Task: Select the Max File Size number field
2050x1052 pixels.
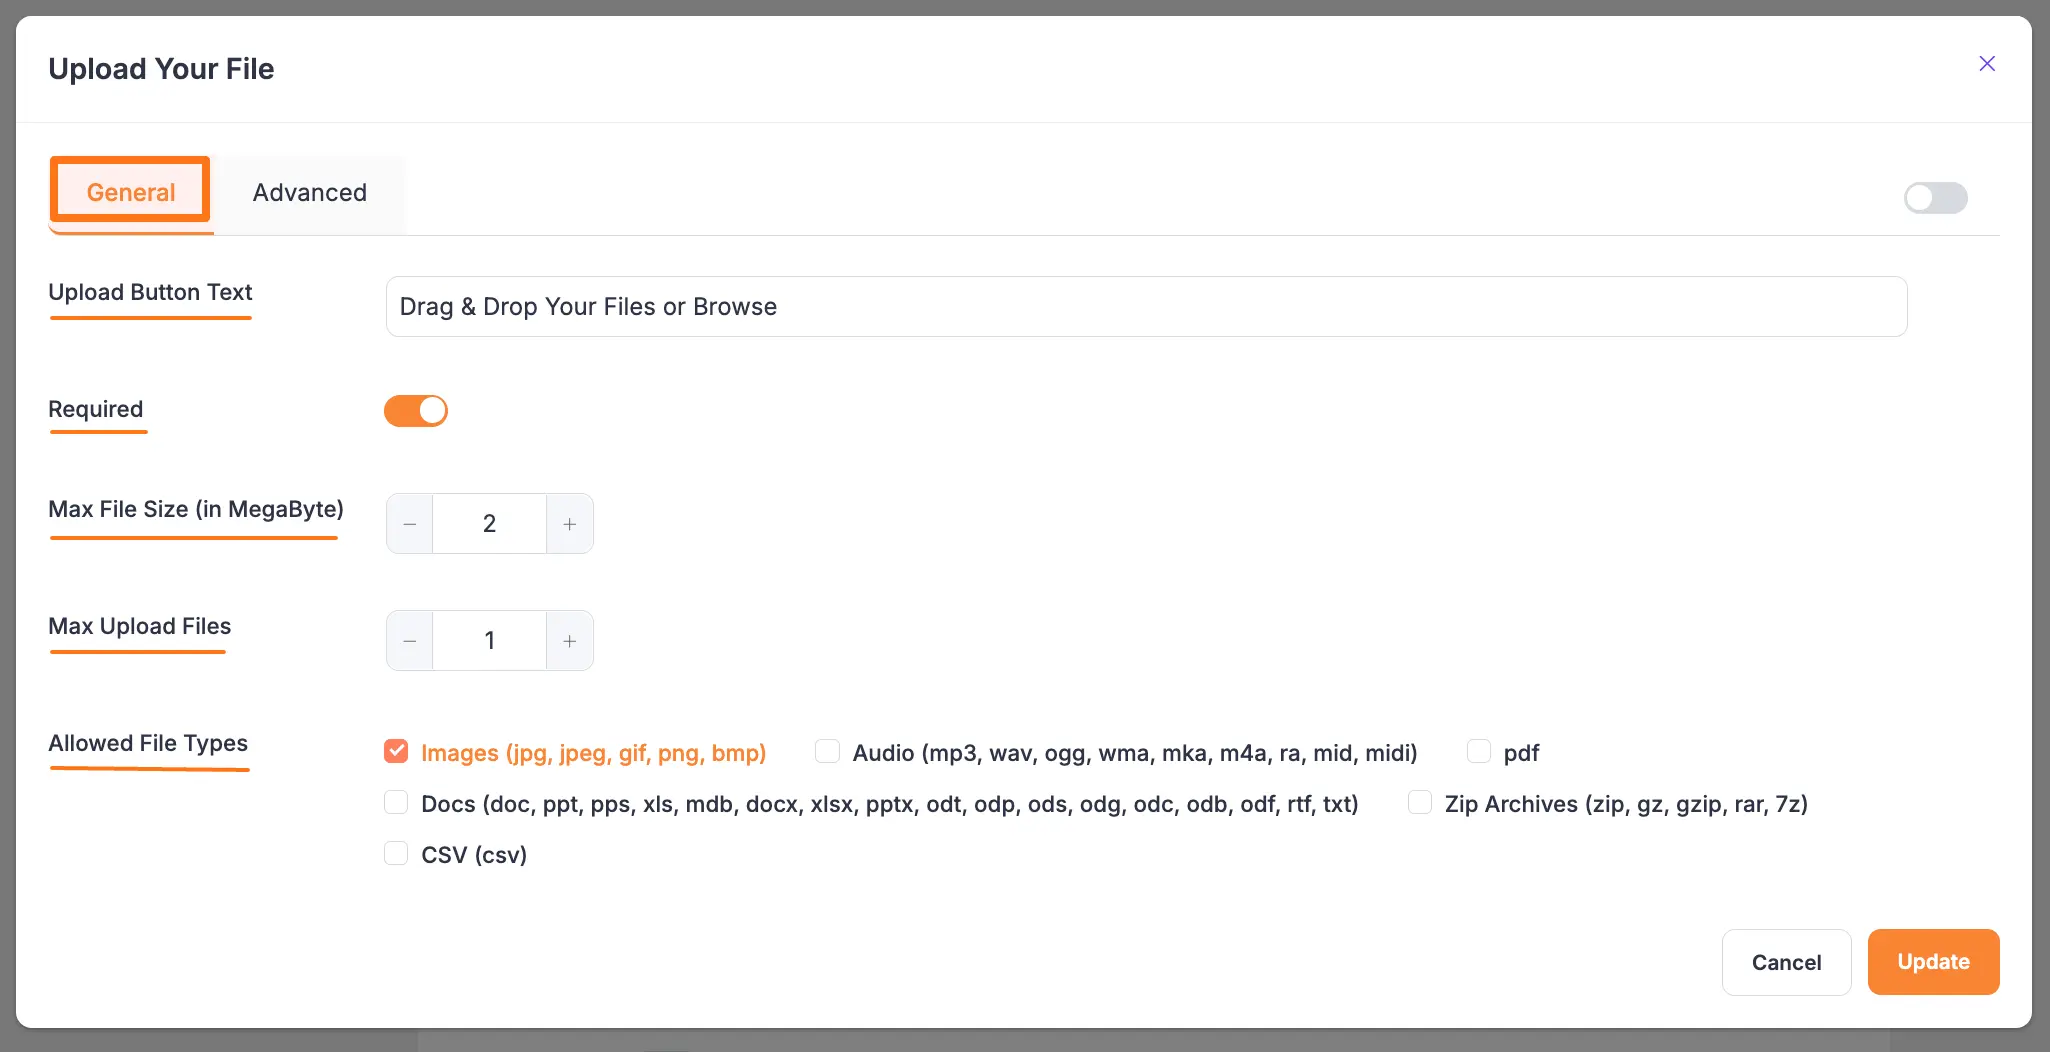Action: click(x=489, y=523)
